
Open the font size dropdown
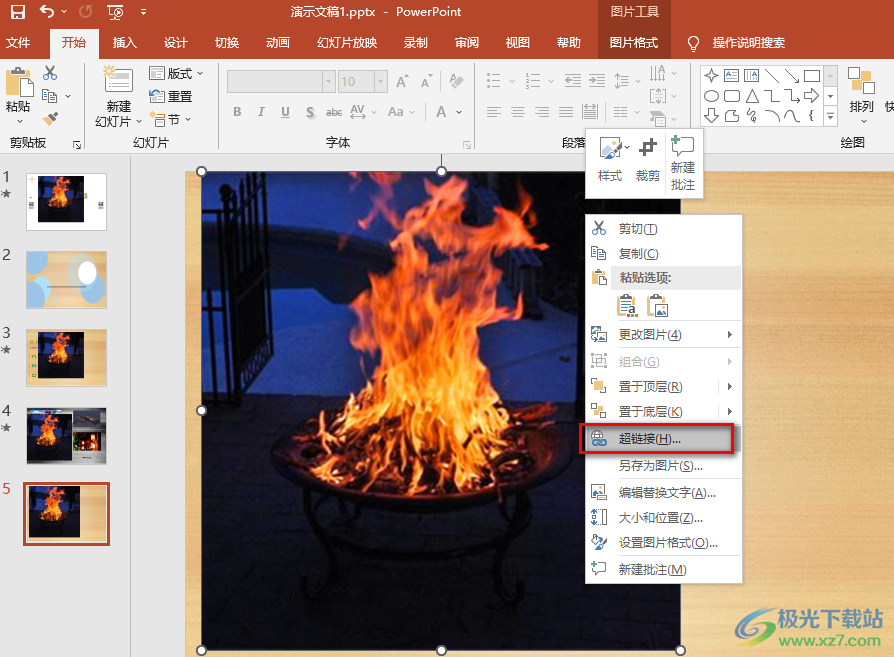pyautogui.click(x=381, y=82)
